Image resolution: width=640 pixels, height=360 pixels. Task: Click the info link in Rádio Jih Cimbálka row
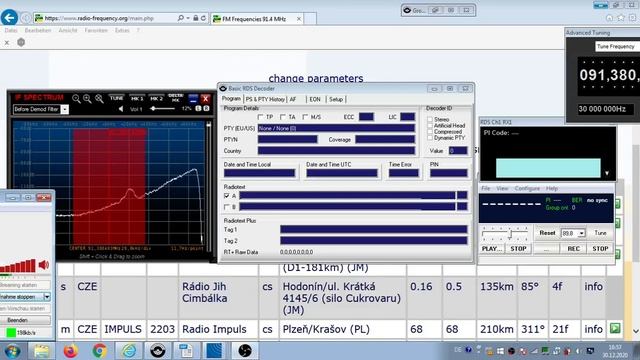593,287
